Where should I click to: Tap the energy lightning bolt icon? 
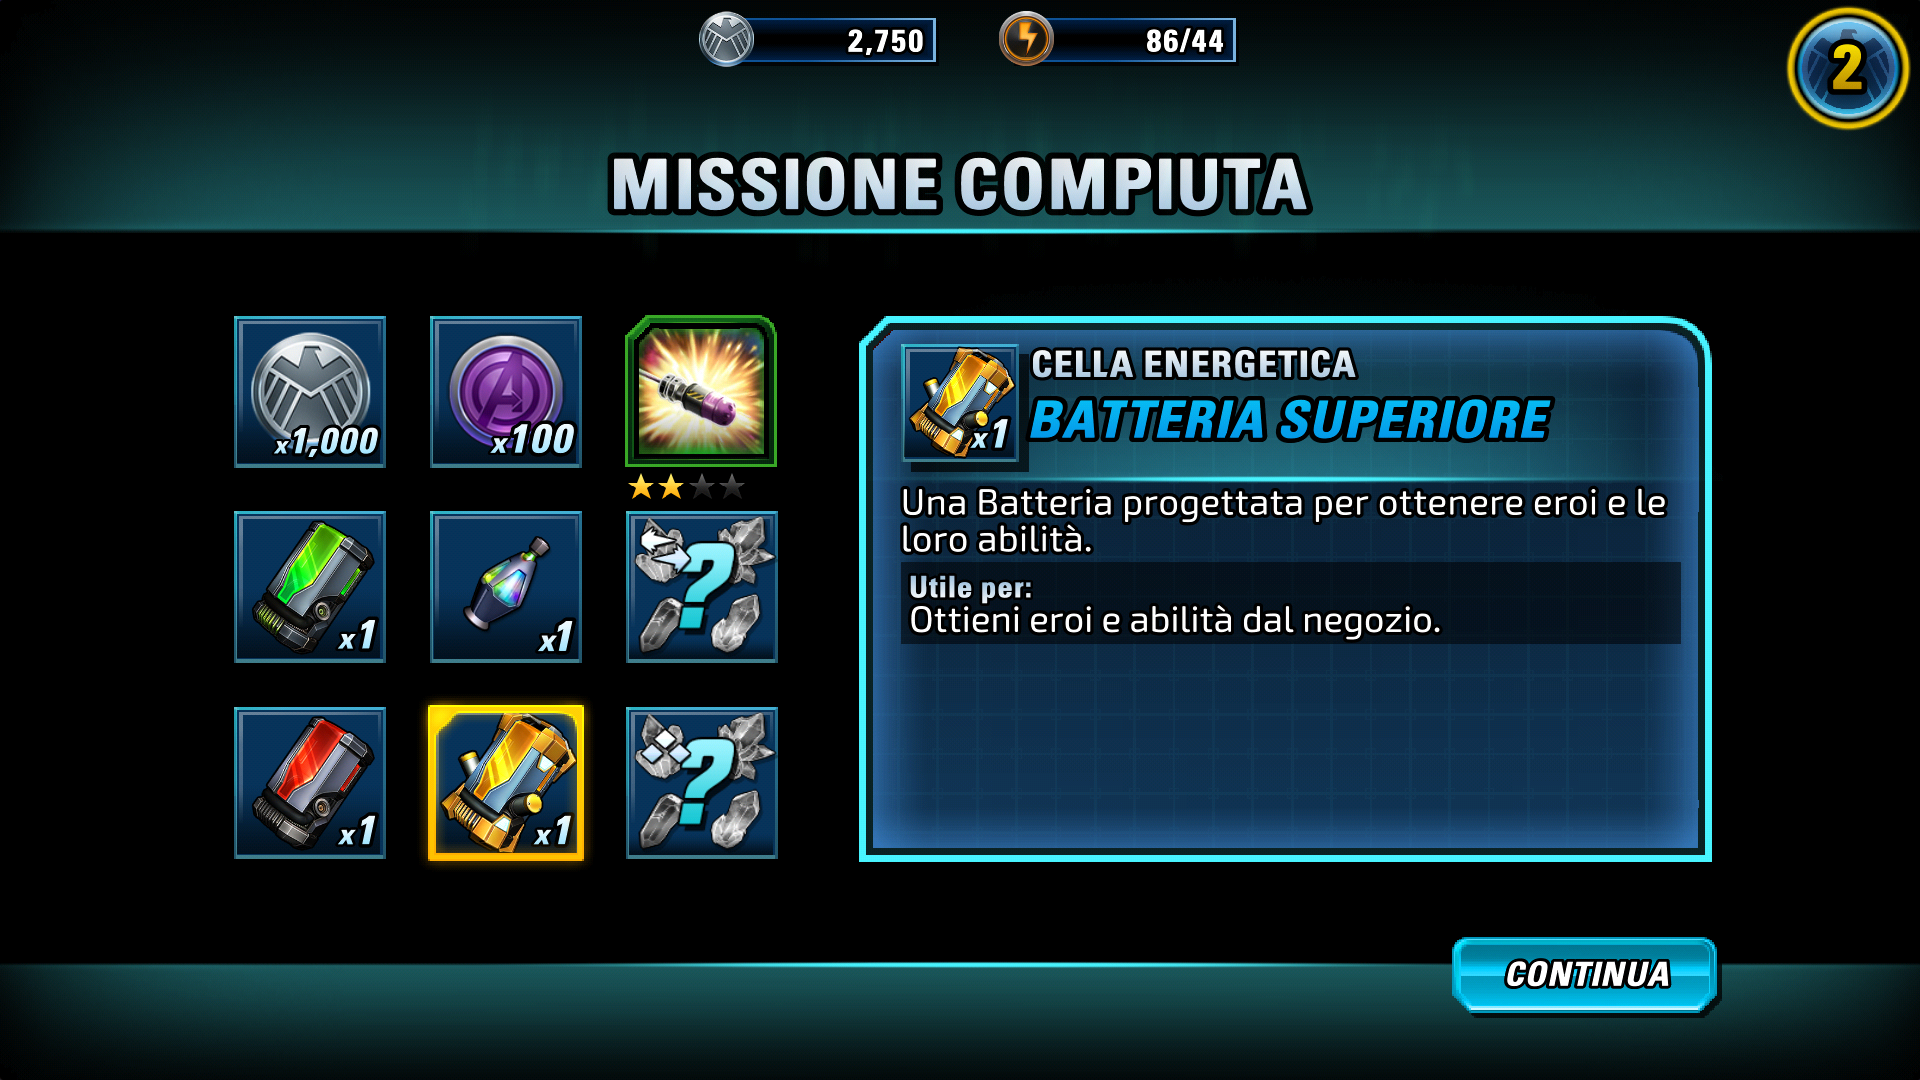[x=1026, y=40]
